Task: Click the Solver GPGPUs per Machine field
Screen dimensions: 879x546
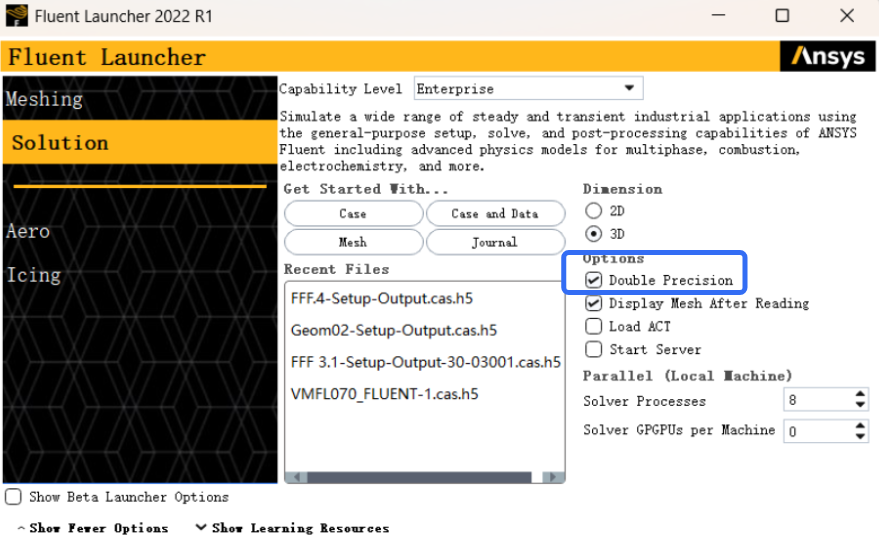Action: [818, 431]
